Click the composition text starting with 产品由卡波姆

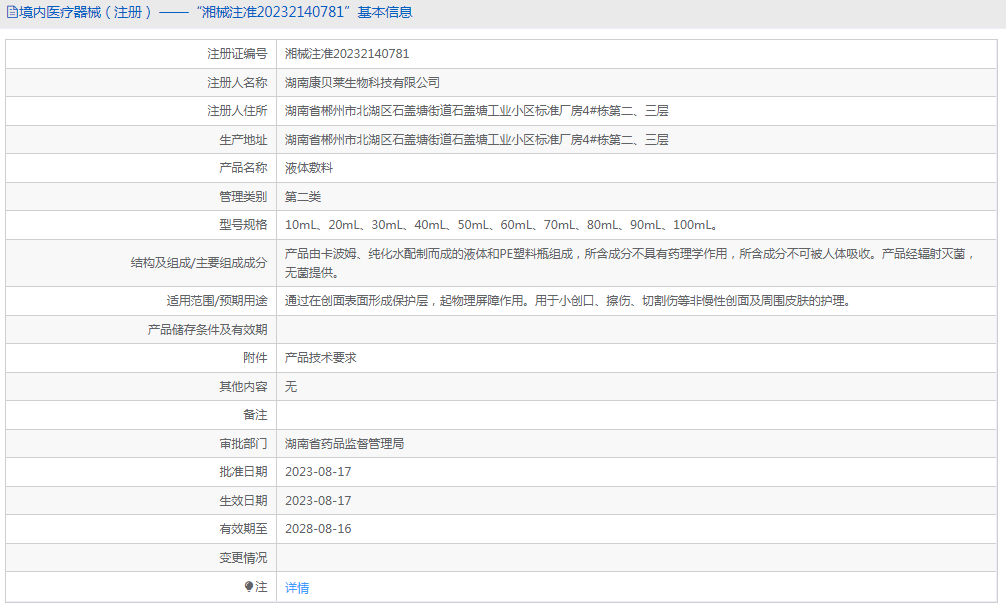[631, 263]
